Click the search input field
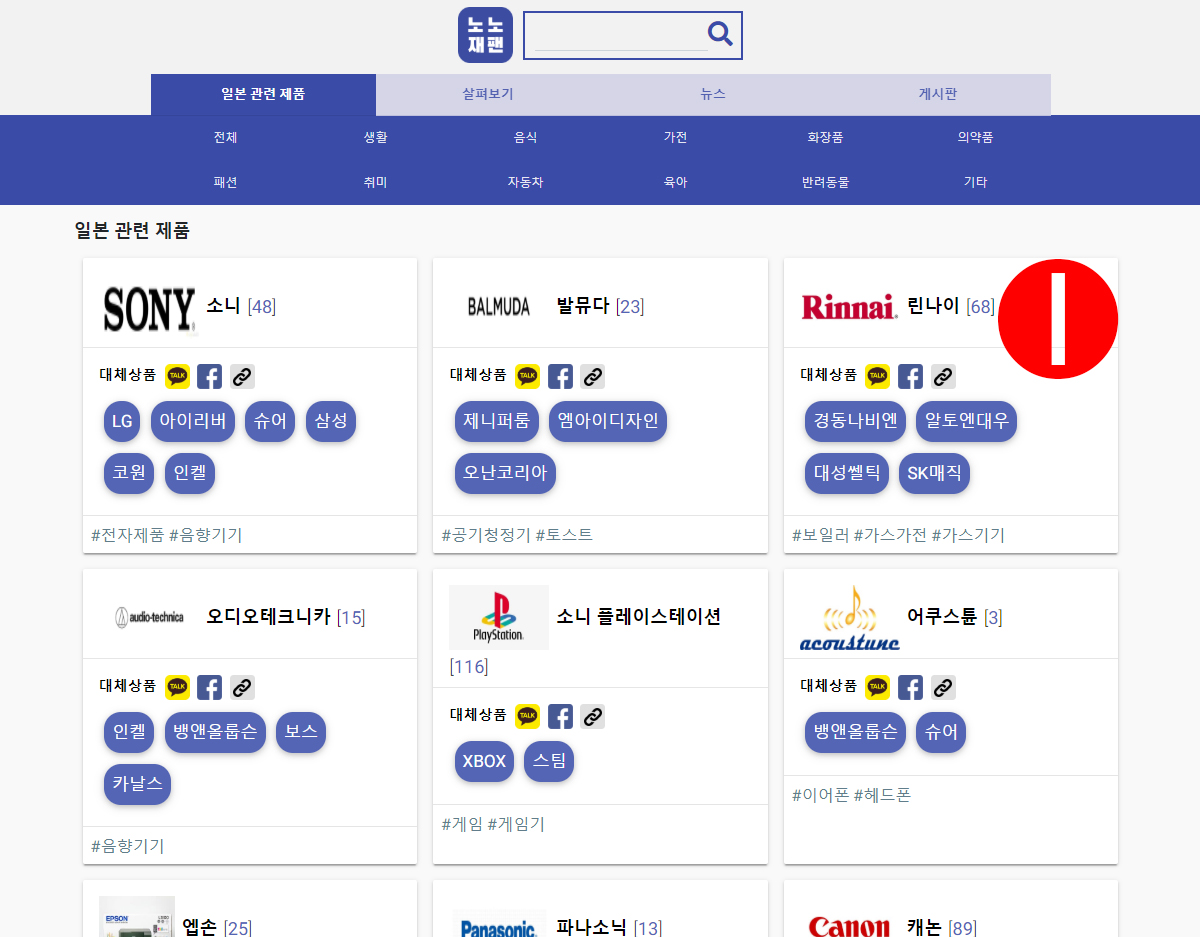The image size is (1200, 937). pyautogui.click(x=620, y=35)
